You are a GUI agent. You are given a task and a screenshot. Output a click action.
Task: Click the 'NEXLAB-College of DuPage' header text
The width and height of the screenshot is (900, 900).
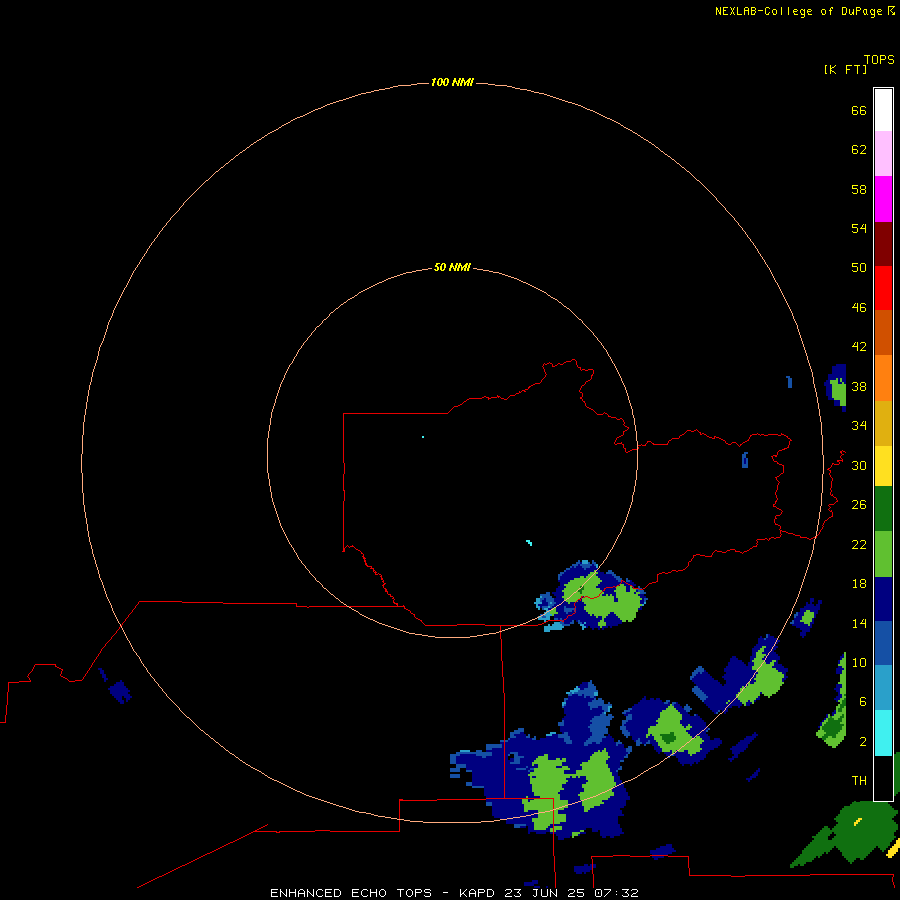tap(800, 11)
